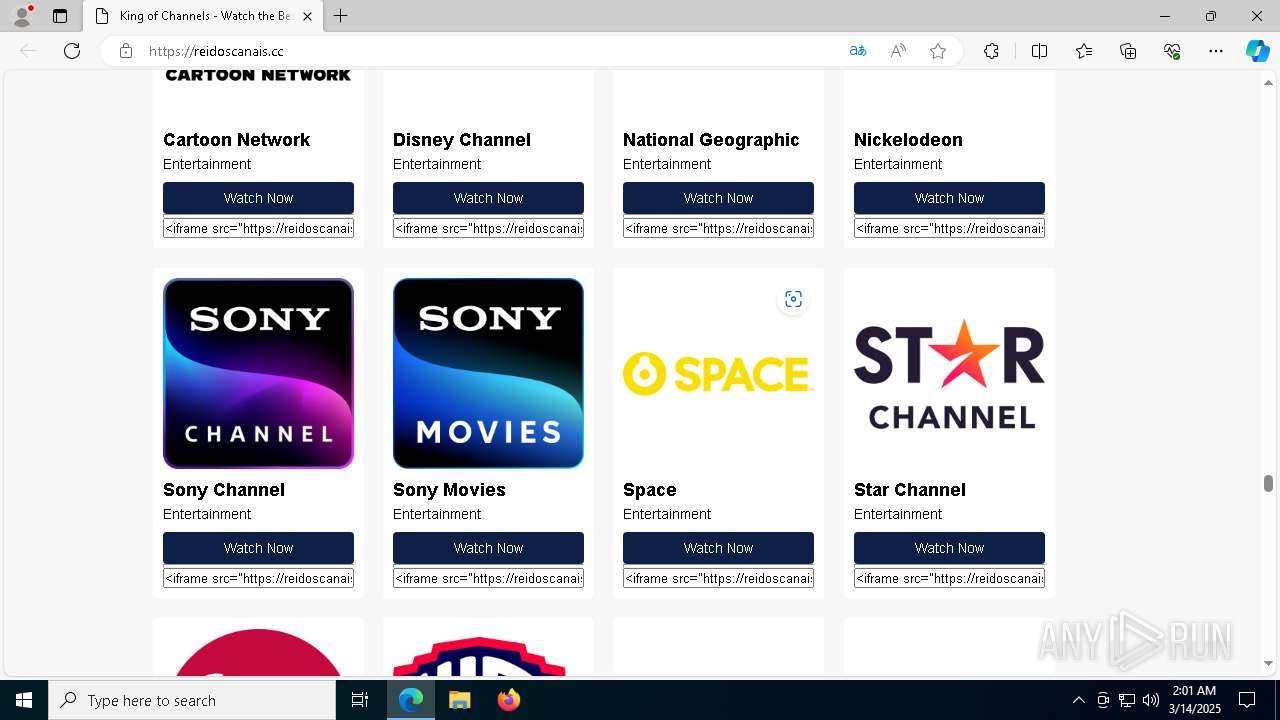The width and height of the screenshot is (1280, 720).
Task: Click the Nickelodeon title text
Action: (x=908, y=140)
